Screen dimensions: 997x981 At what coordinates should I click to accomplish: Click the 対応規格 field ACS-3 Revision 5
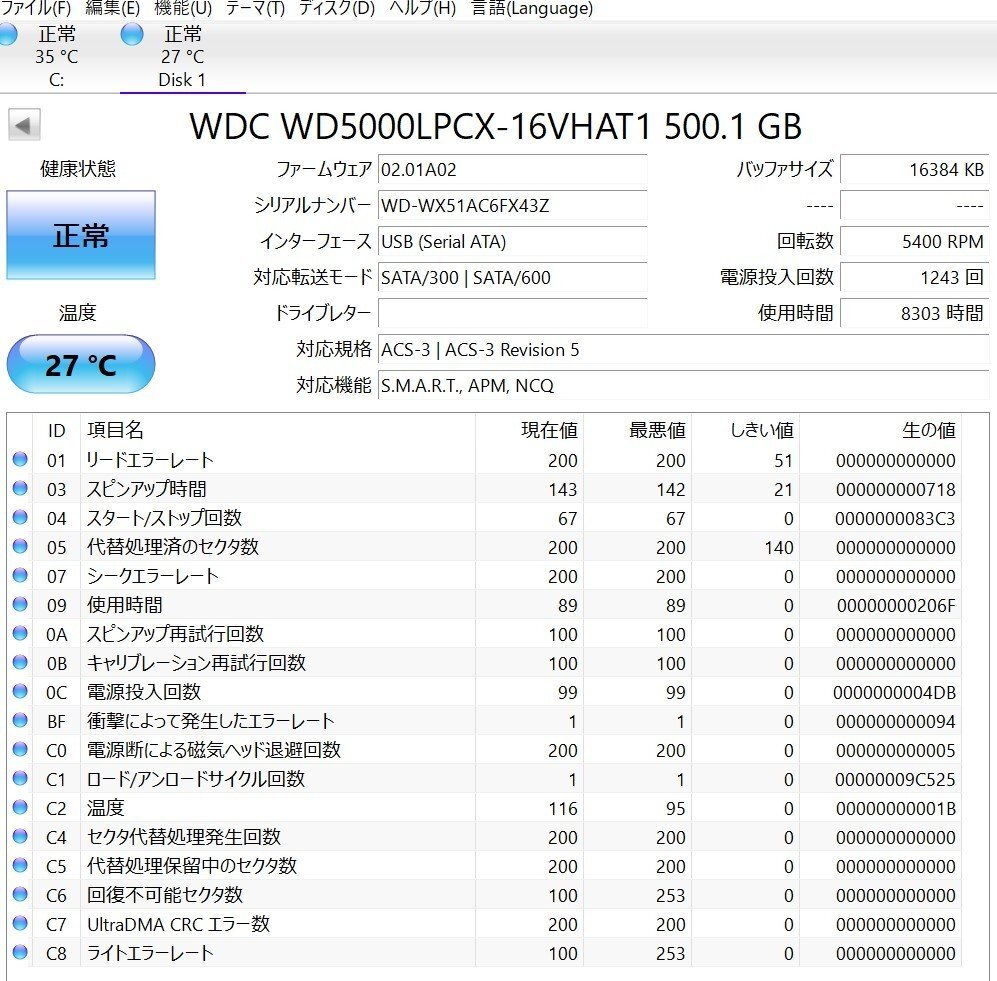click(684, 349)
